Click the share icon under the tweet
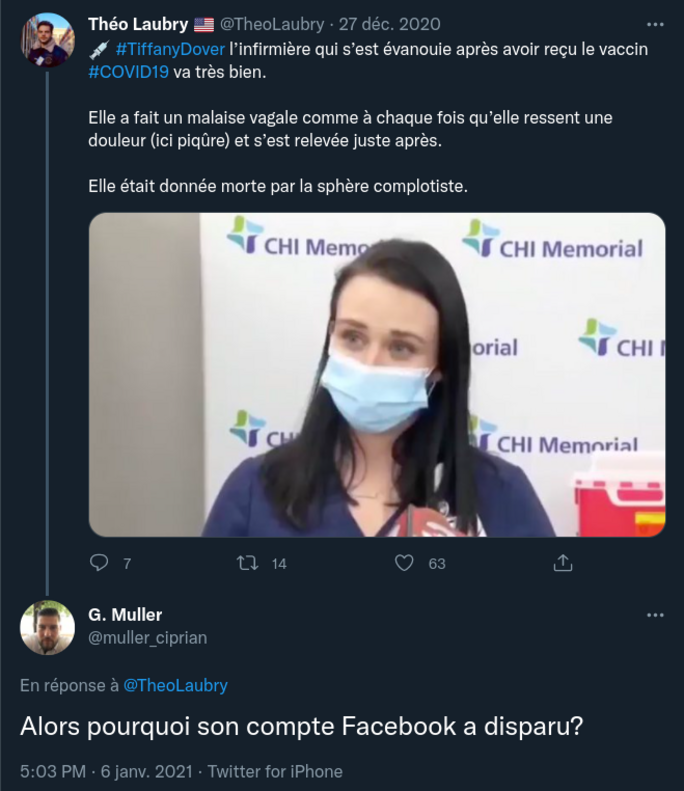Image resolution: width=684 pixels, height=791 pixels. pyautogui.click(x=563, y=563)
